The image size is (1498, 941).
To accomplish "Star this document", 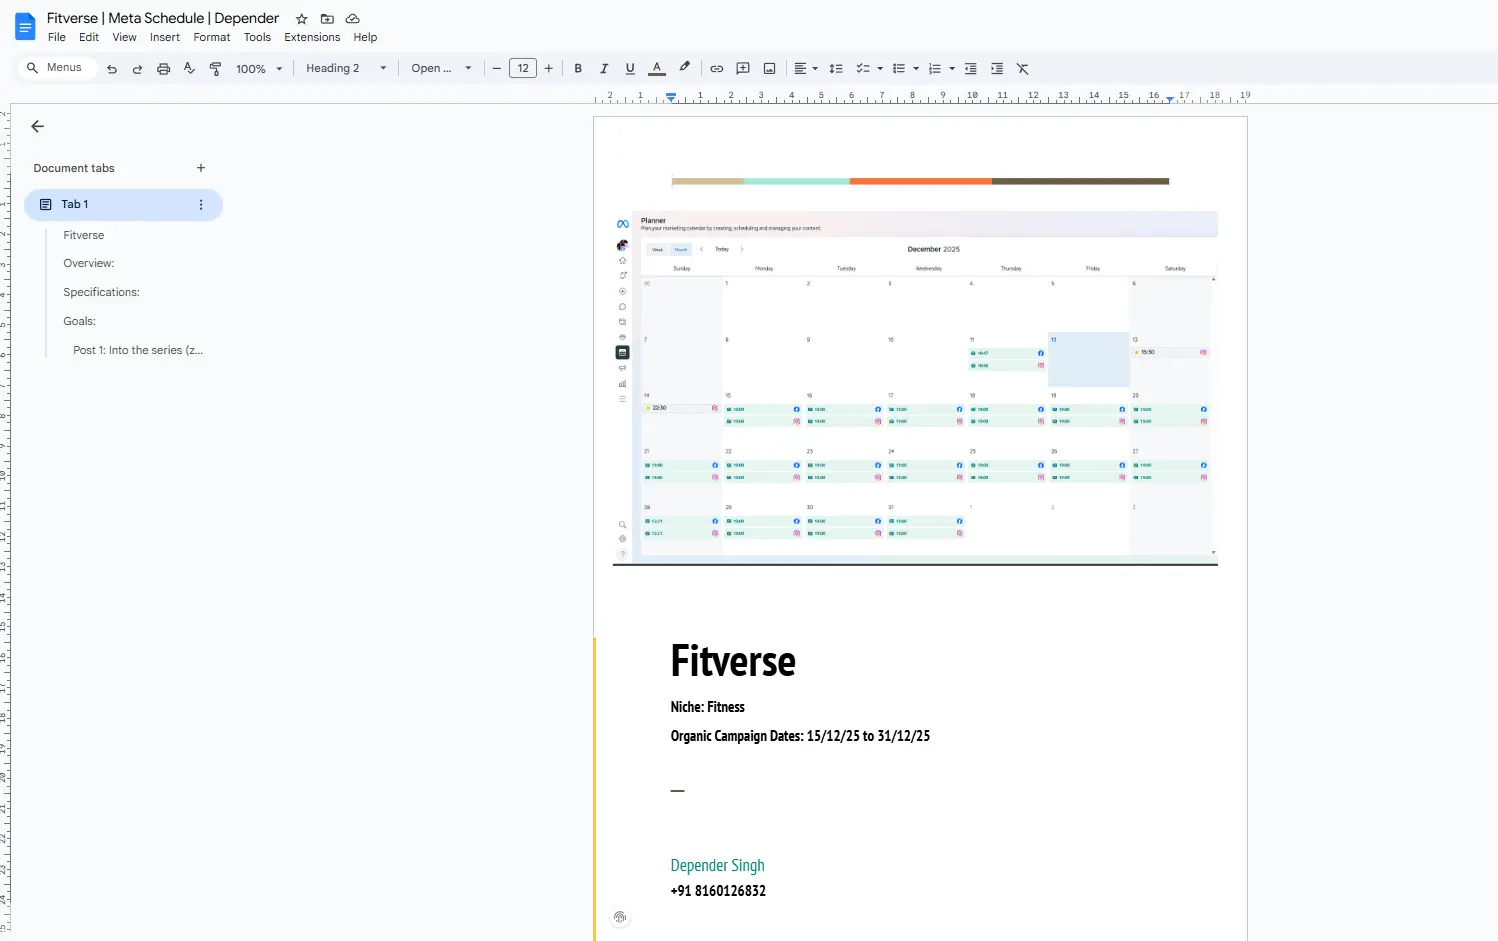I will pos(301,19).
